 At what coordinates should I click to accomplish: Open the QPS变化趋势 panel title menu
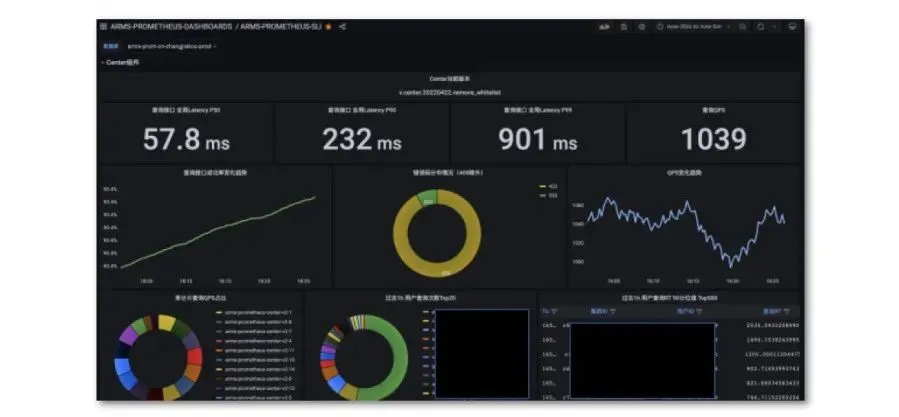coord(684,172)
